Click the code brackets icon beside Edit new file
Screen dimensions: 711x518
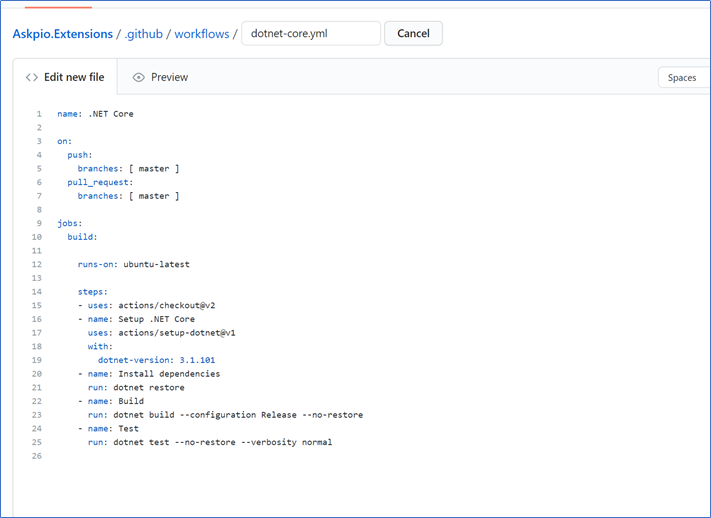pos(32,78)
